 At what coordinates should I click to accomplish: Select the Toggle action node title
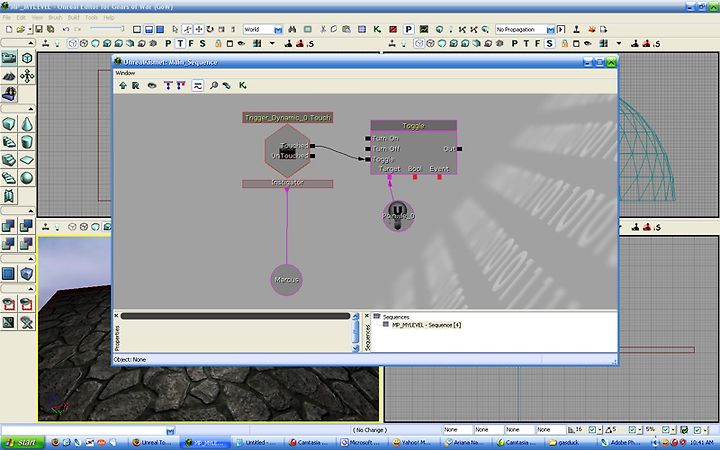(413, 125)
